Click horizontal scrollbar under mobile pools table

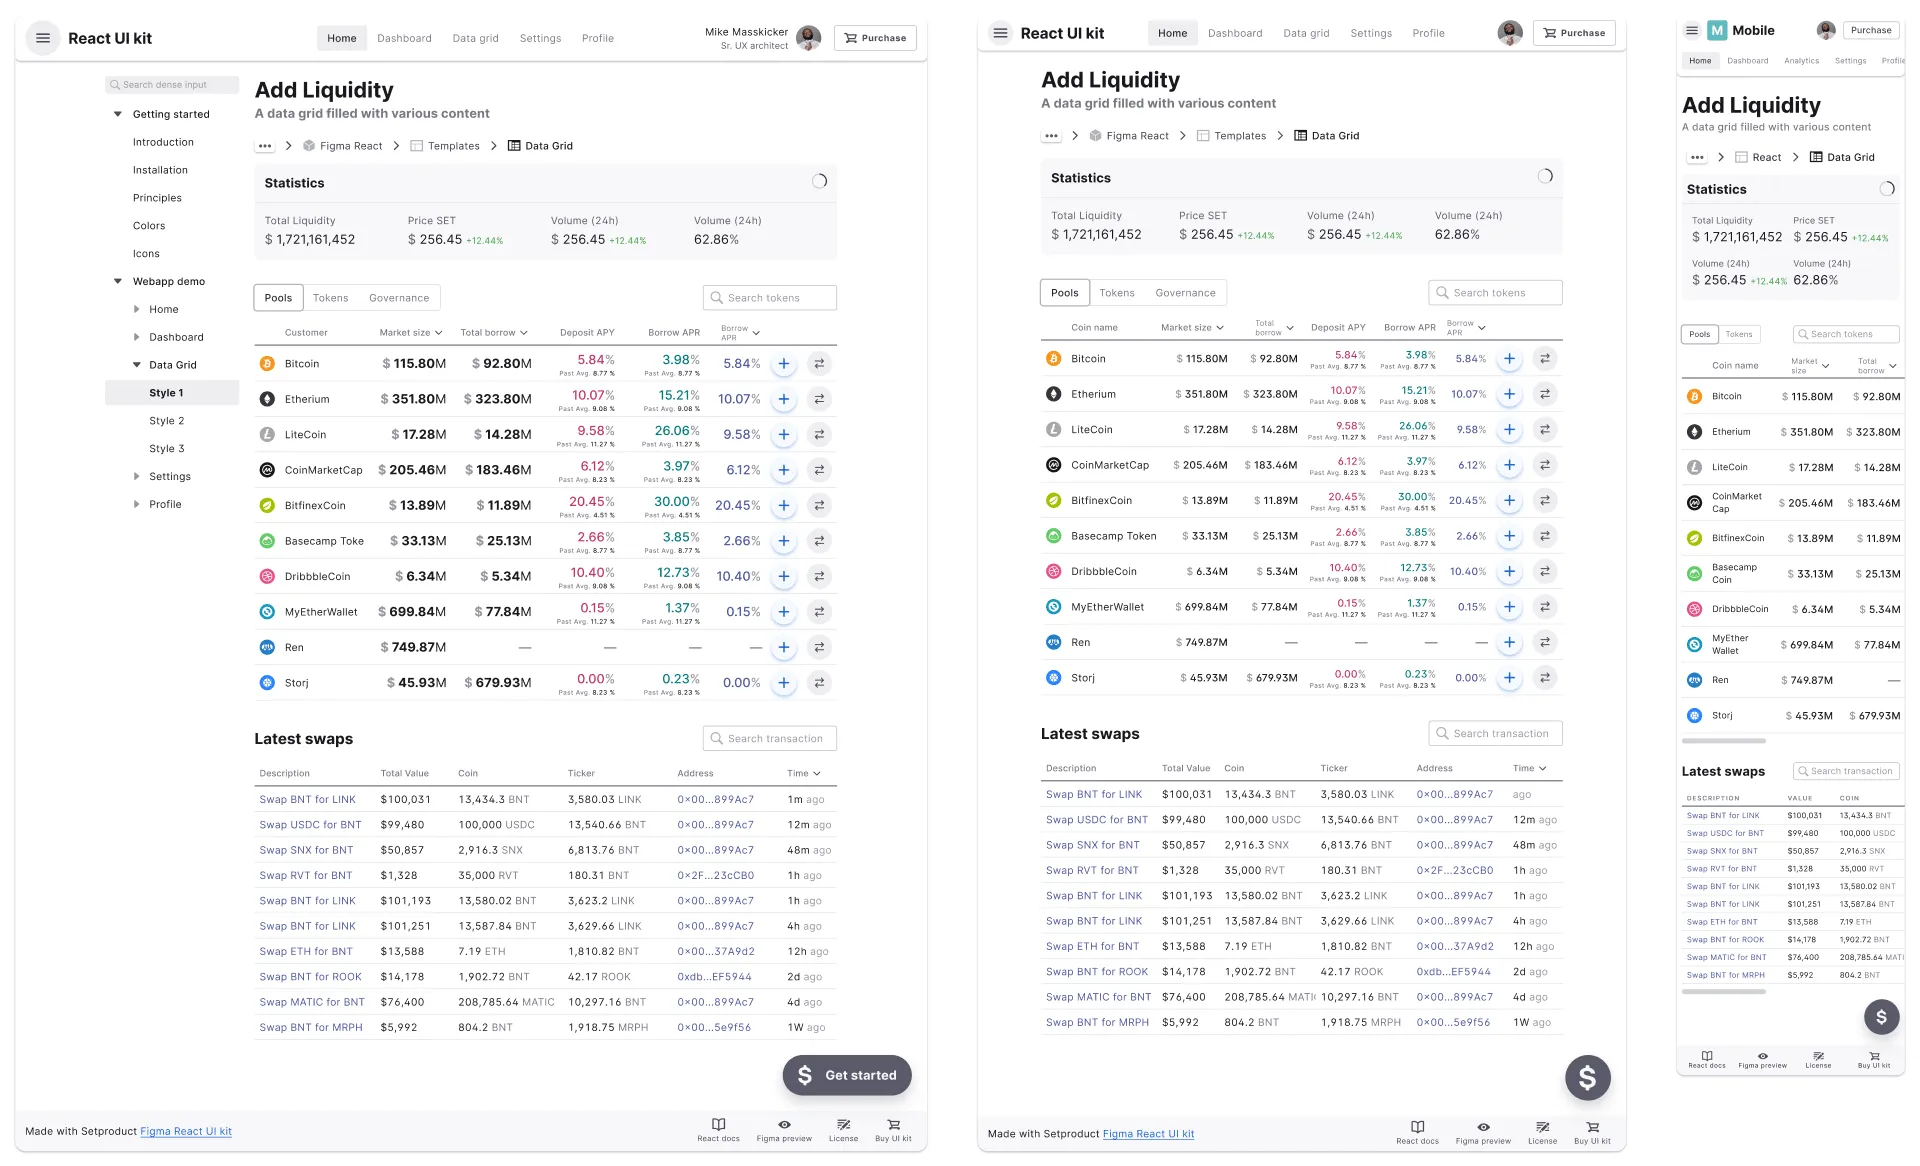(1723, 741)
